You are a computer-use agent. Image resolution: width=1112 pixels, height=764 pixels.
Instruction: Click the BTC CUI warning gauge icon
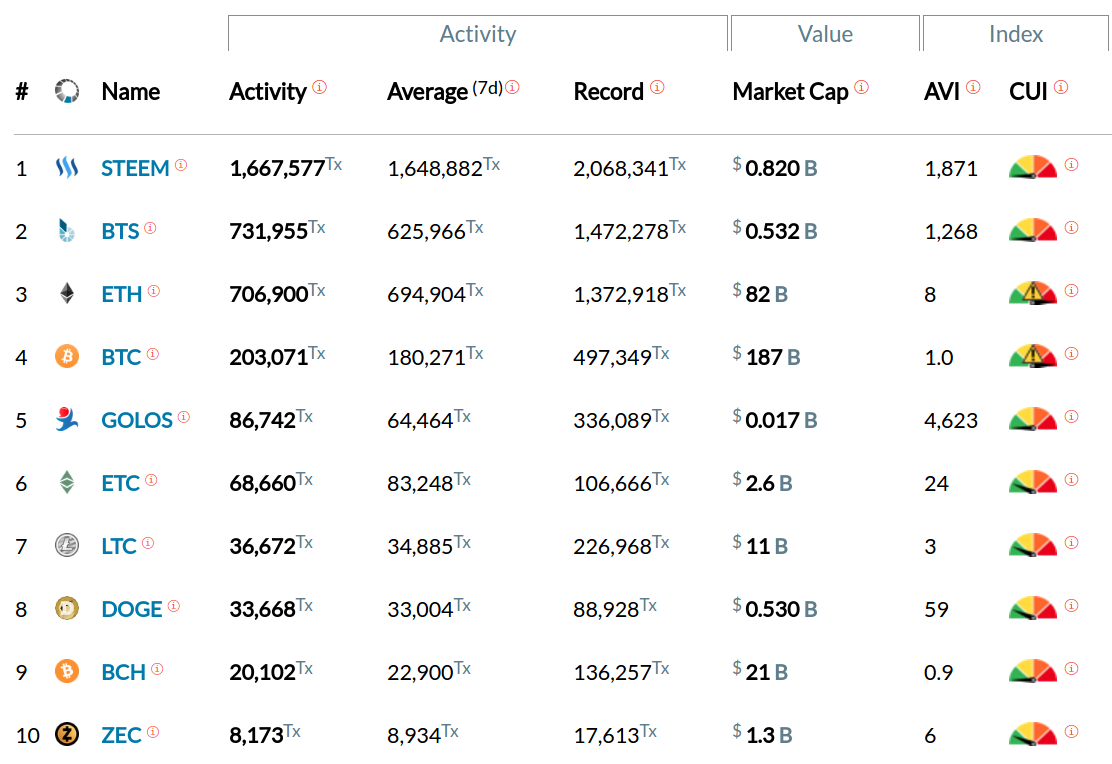pyautogui.click(x=1033, y=355)
